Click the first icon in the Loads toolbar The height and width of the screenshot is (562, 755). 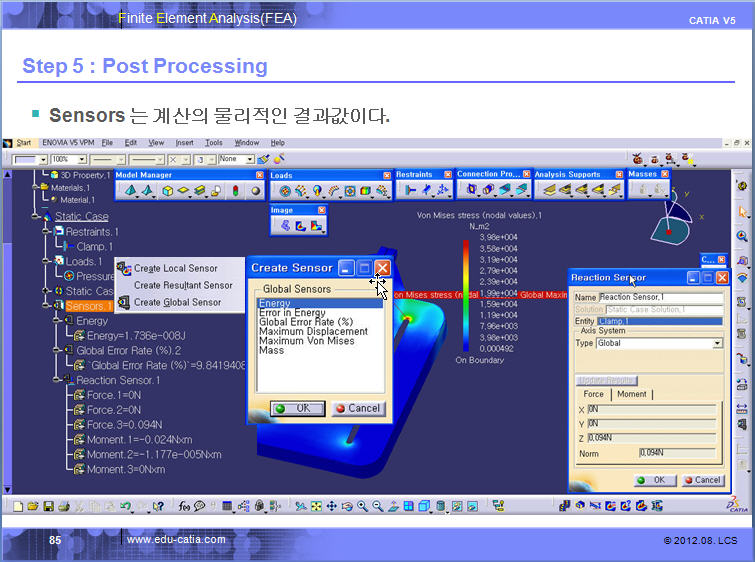click(x=285, y=190)
